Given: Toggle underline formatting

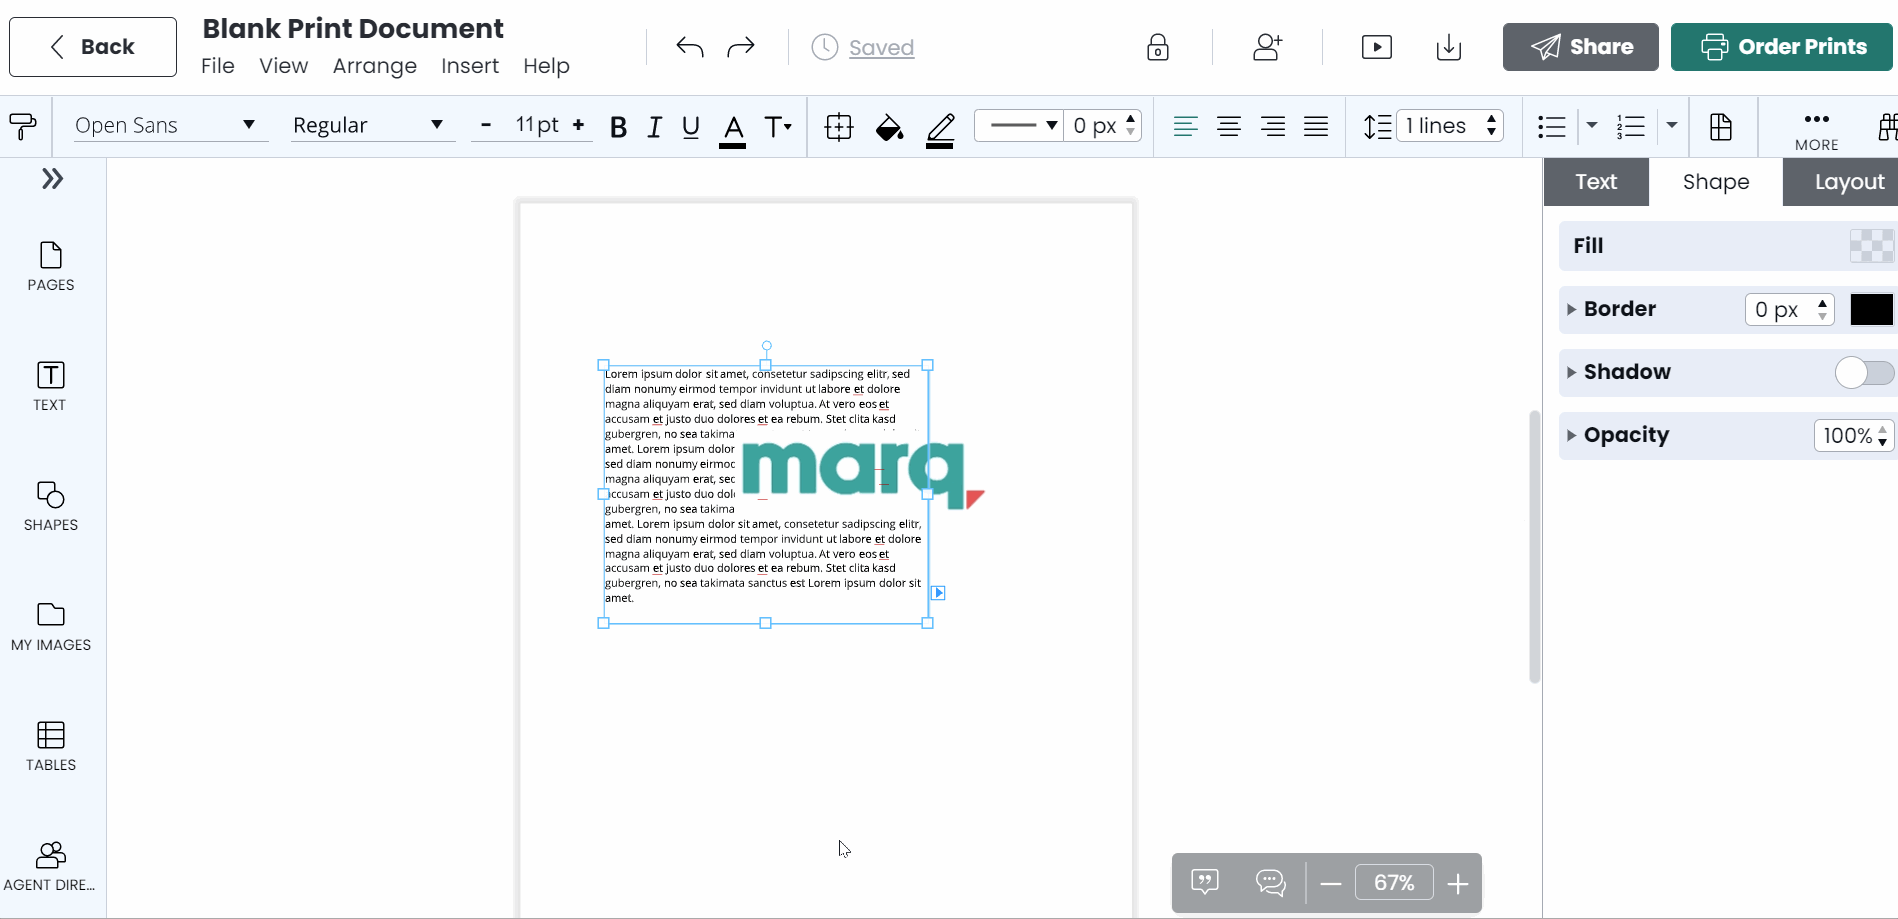Looking at the screenshot, I should [x=690, y=127].
